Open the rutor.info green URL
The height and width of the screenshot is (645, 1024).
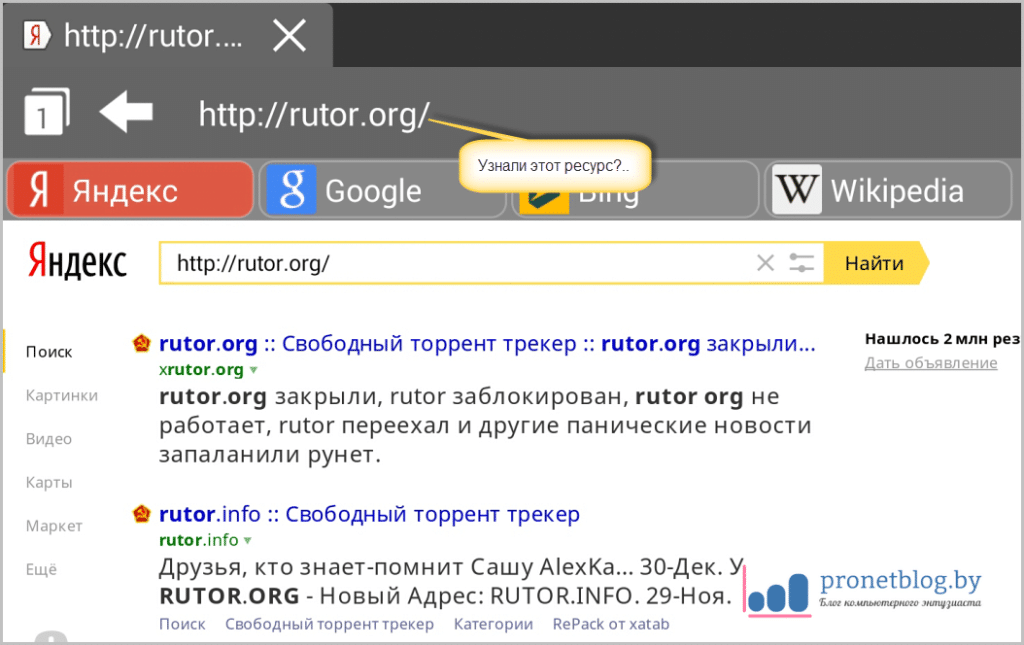click(x=199, y=540)
